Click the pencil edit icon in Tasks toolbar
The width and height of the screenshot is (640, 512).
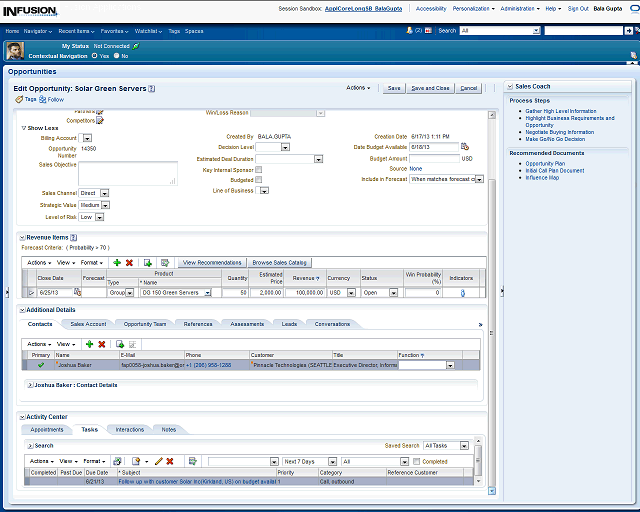[x=158, y=461]
